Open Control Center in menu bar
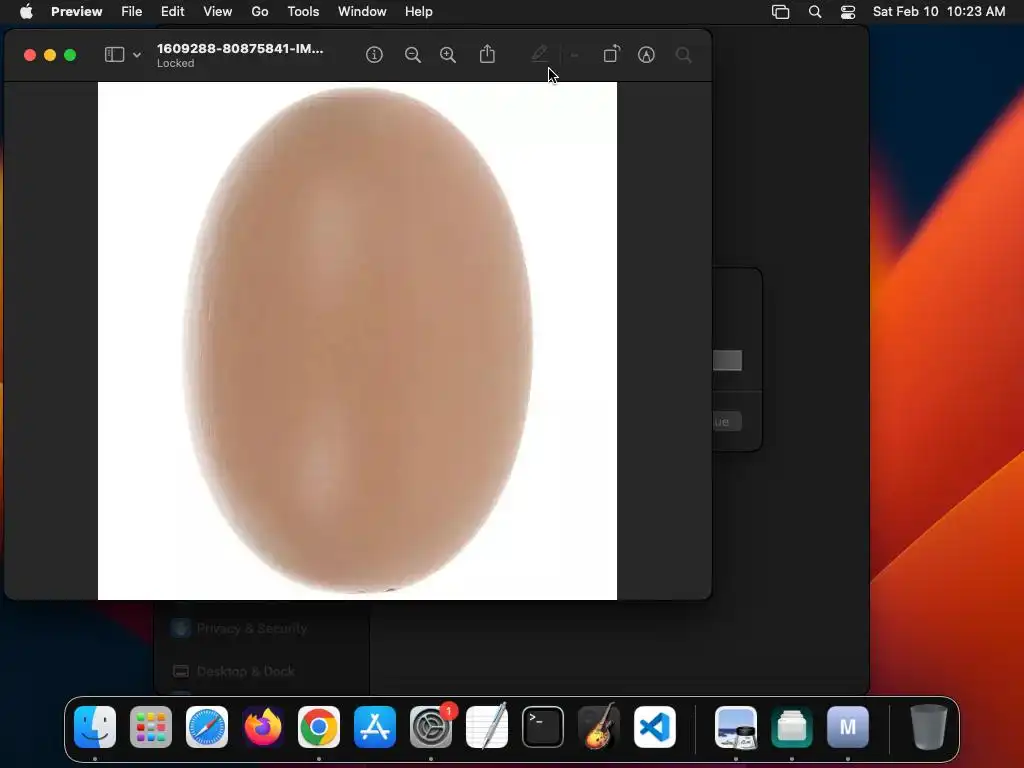The width and height of the screenshot is (1024, 768). 848,12
